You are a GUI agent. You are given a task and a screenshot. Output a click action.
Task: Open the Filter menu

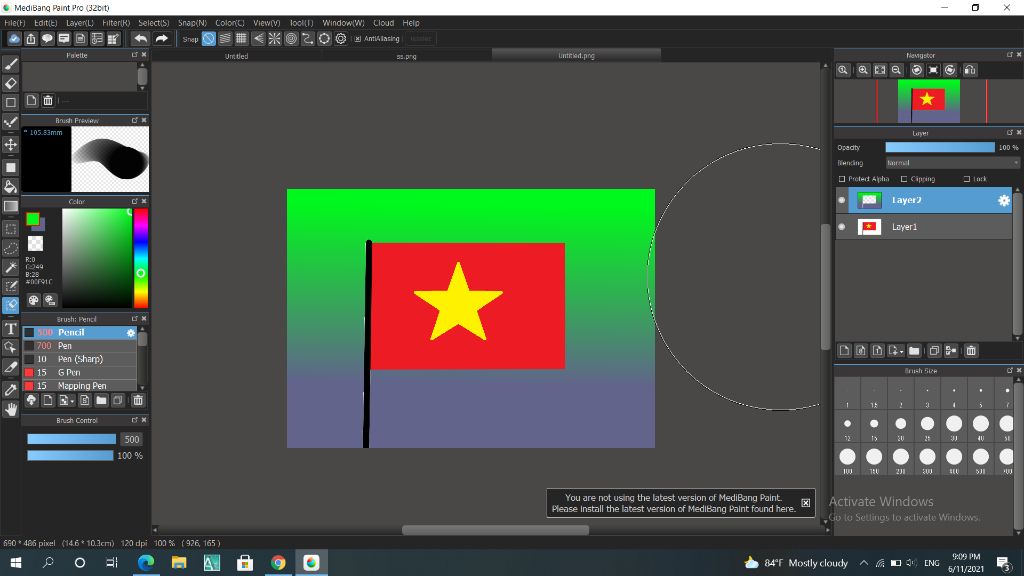[x=116, y=23]
